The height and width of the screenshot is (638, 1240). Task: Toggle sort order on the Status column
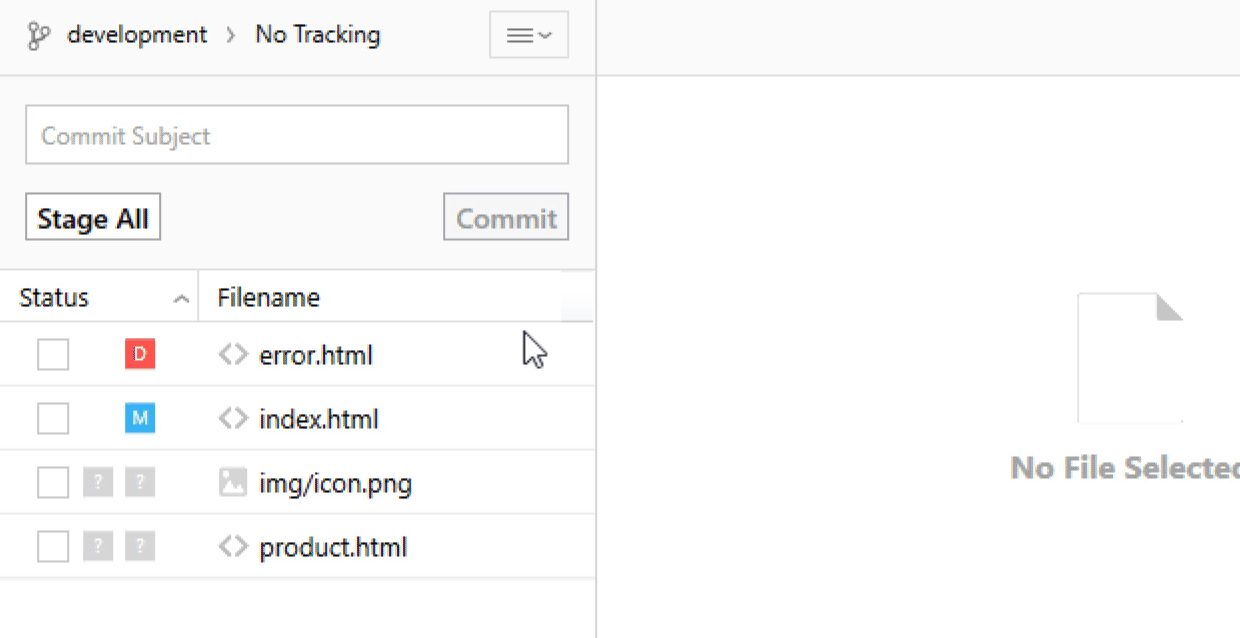pos(98,298)
